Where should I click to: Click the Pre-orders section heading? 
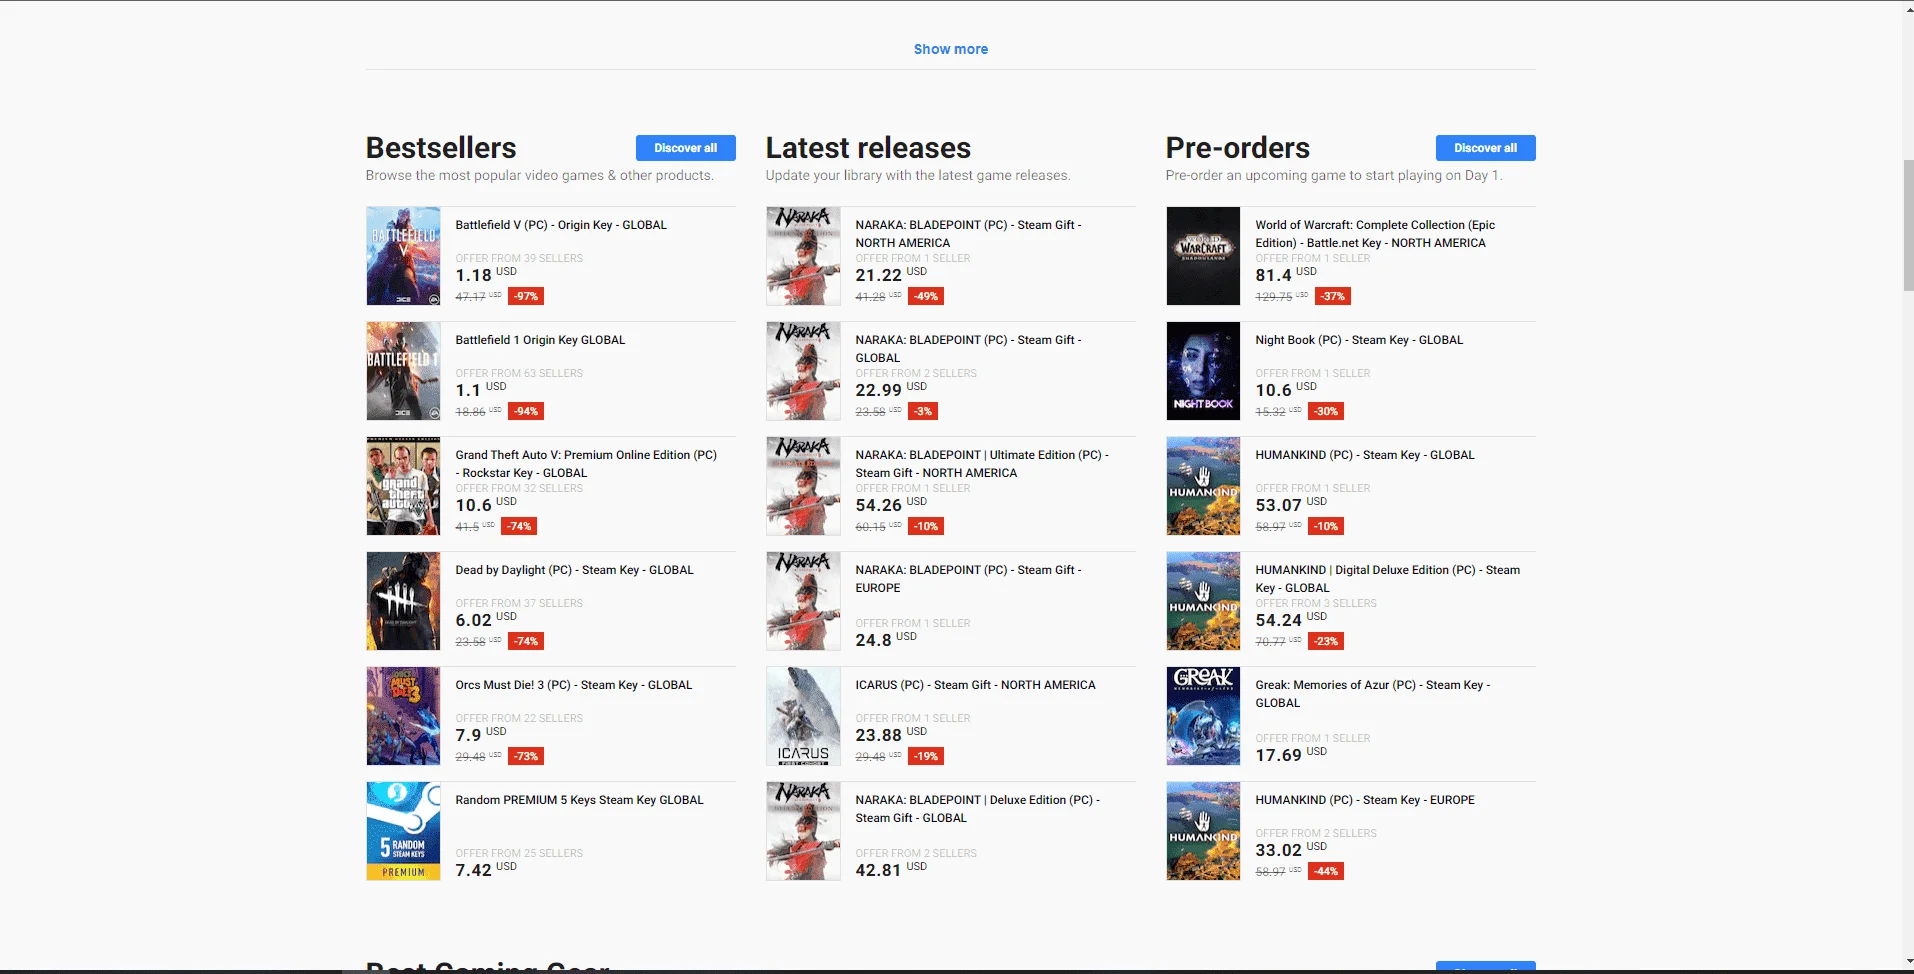pyautogui.click(x=1238, y=148)
